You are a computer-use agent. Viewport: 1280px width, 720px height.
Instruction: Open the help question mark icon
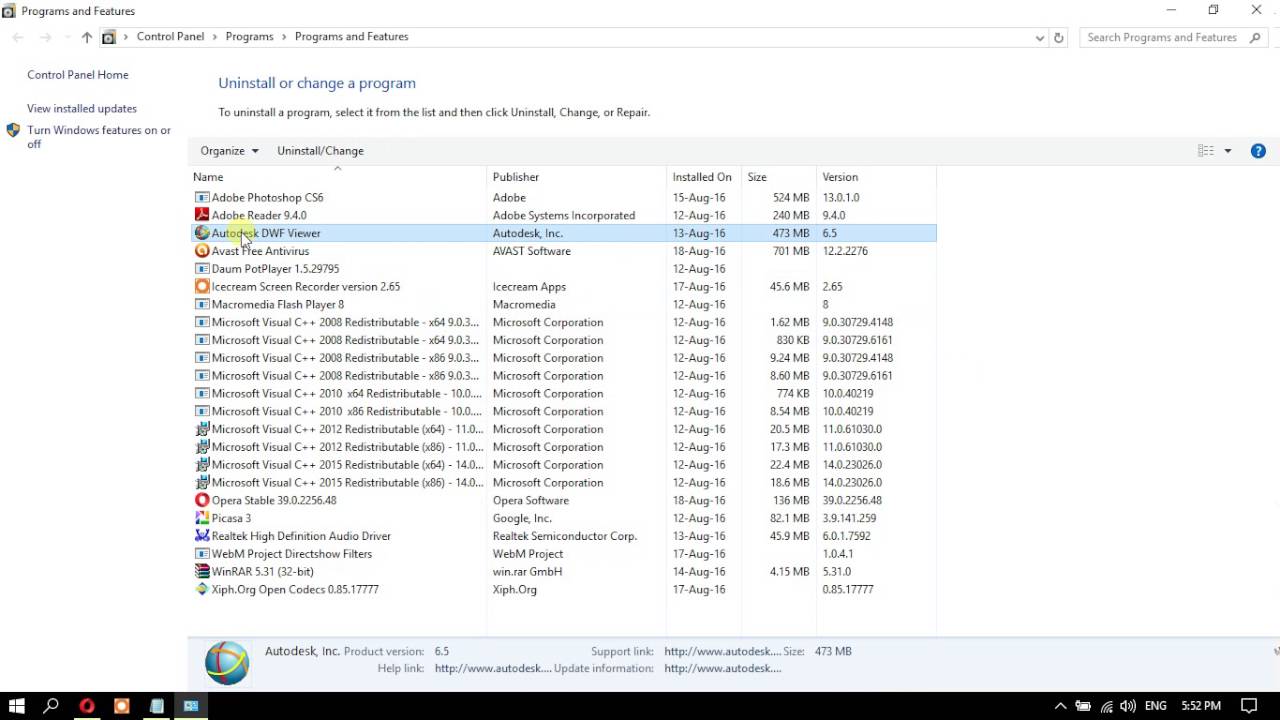1258,151
